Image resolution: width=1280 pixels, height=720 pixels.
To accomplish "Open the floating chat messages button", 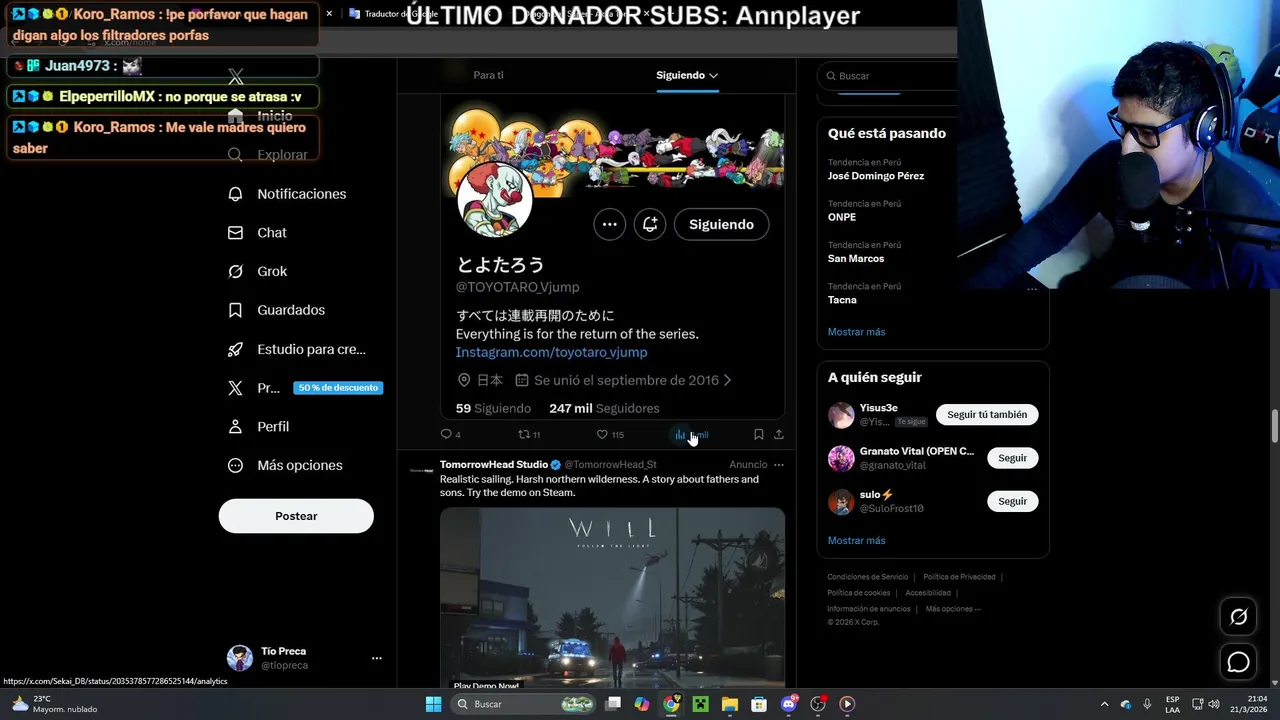I will [x=1238, y=662].
